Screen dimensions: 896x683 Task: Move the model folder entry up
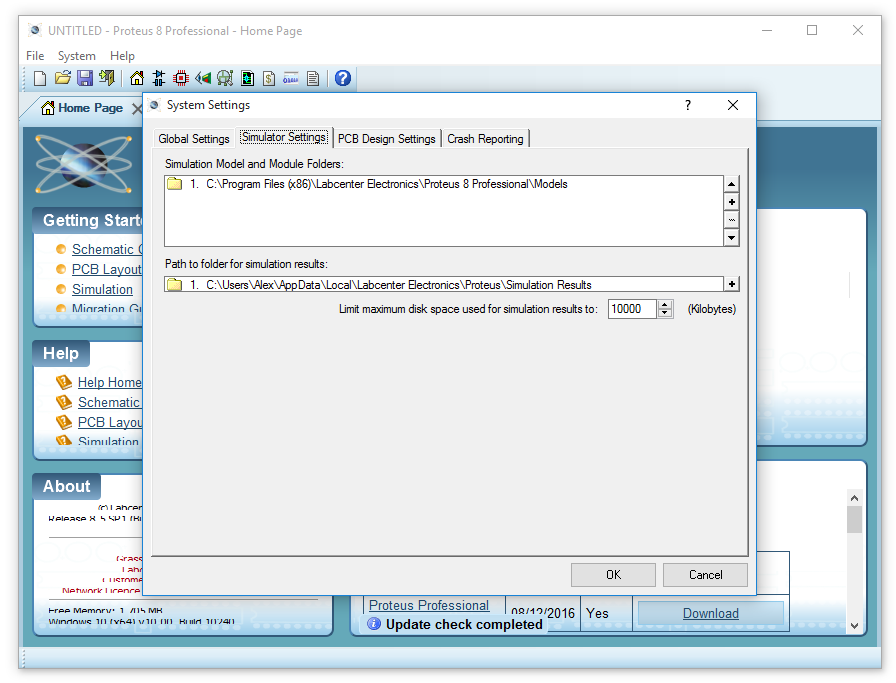(732, 184)
